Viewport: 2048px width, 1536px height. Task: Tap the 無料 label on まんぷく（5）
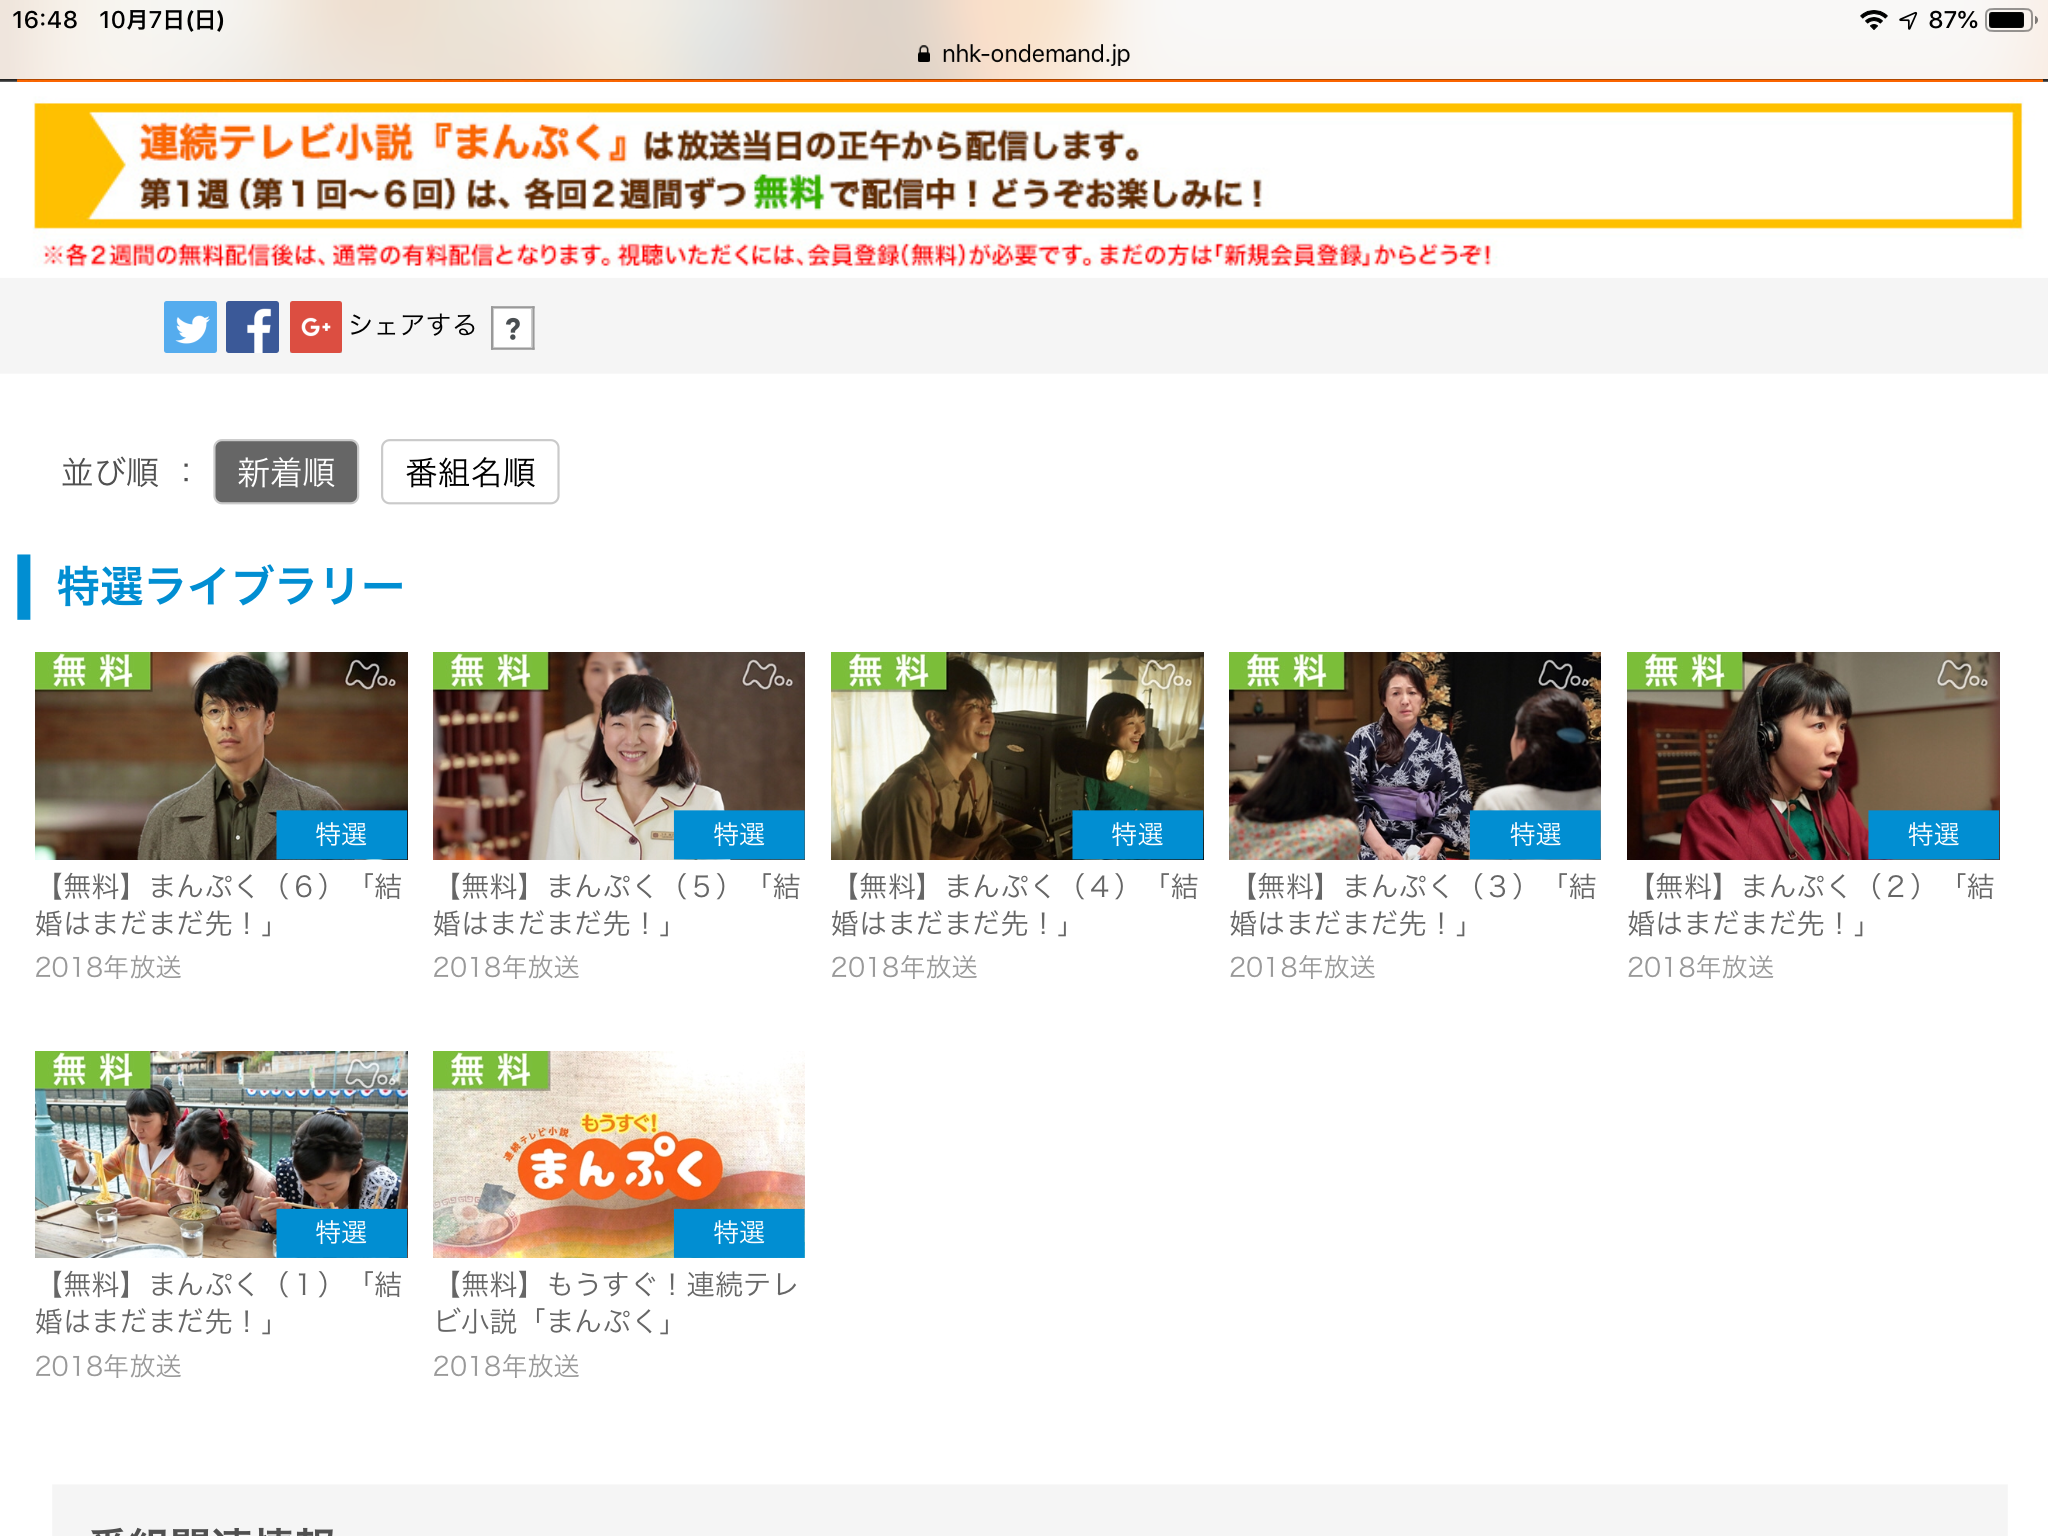click(490, 671)
